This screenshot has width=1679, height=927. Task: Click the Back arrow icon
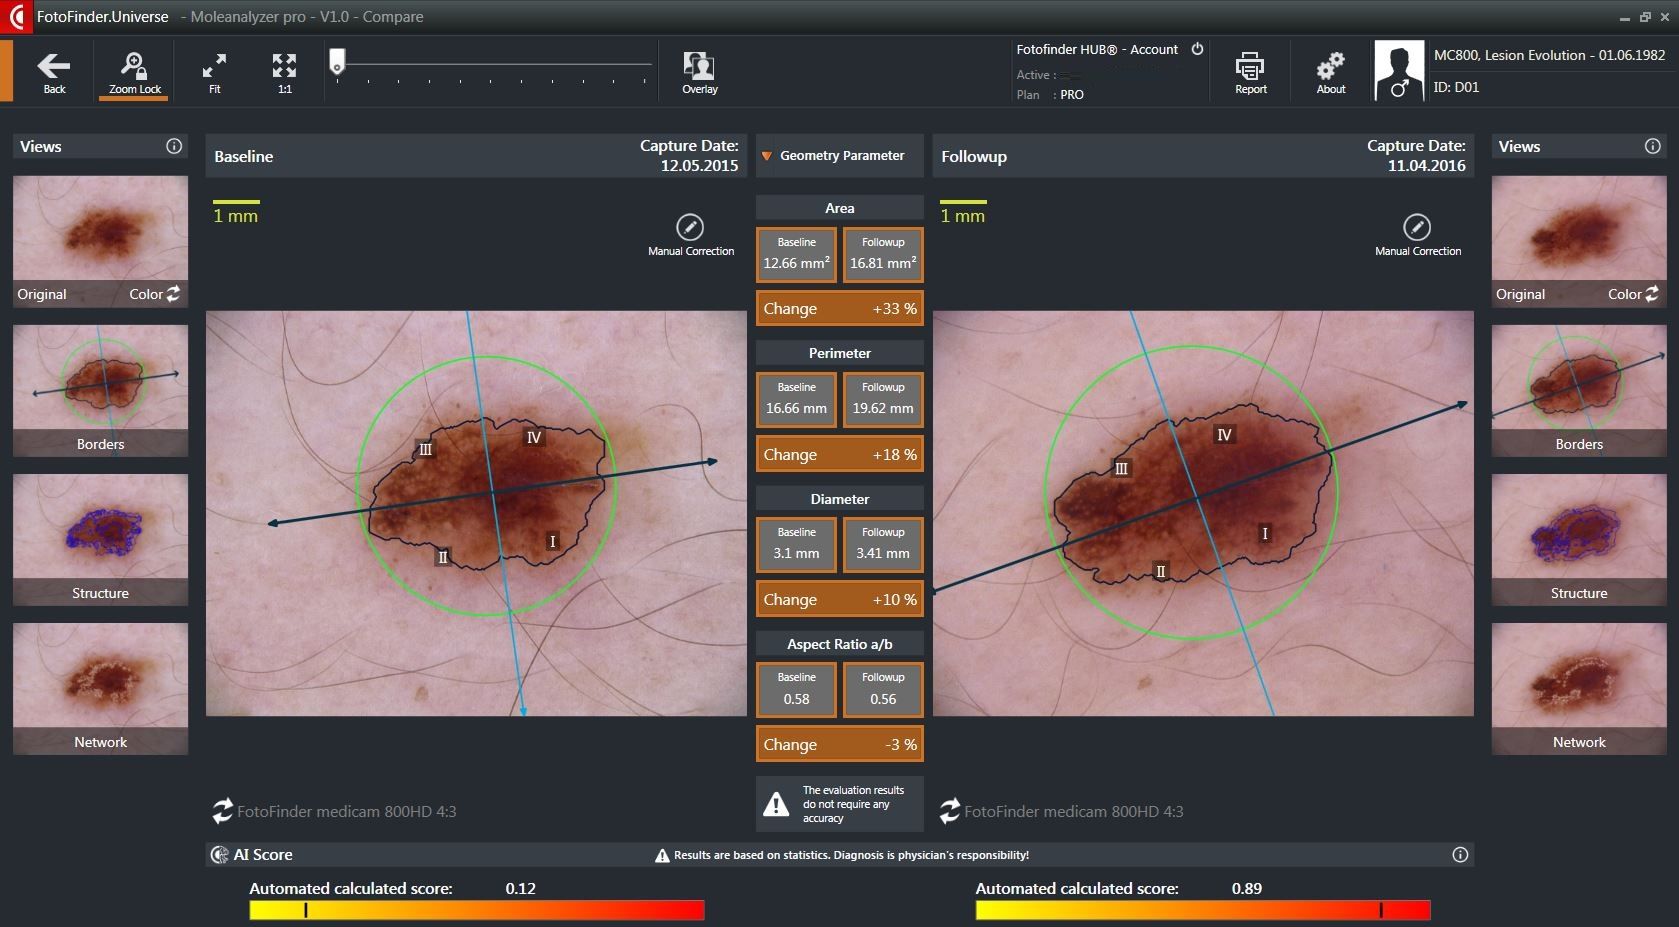(54, 67)
